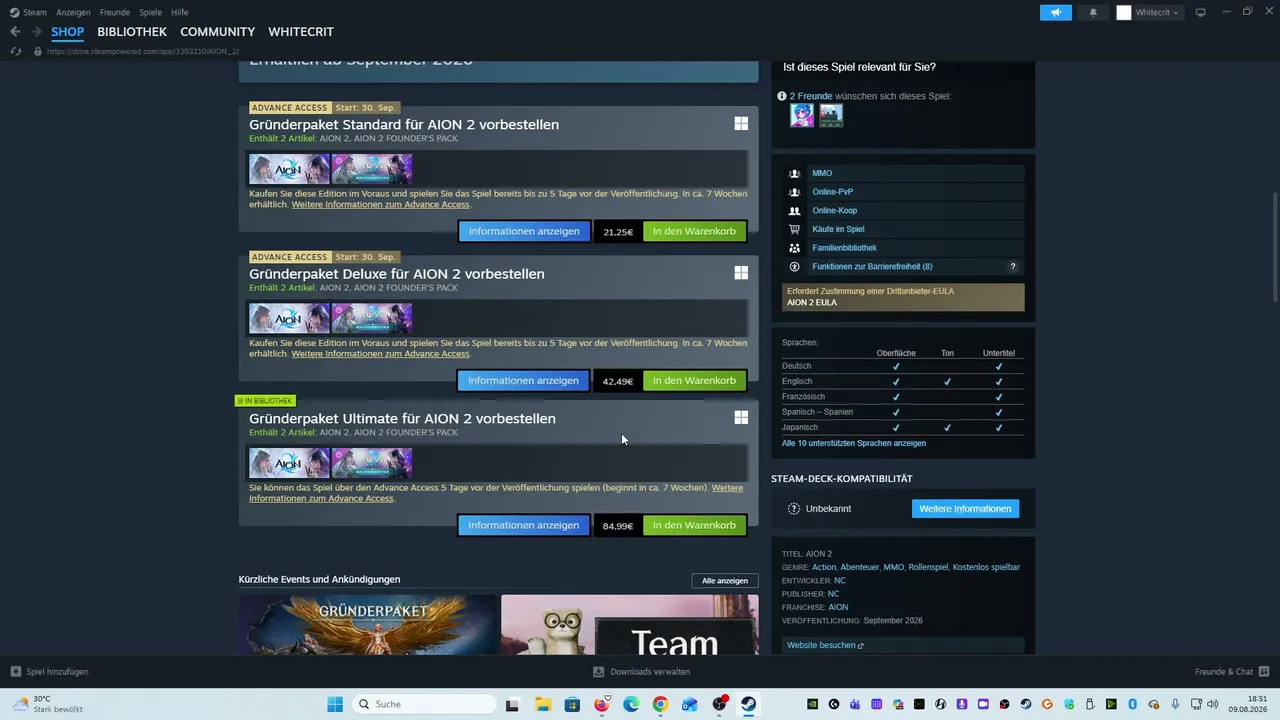Open File Explorer from the taskbar

[x=542, y=704]
